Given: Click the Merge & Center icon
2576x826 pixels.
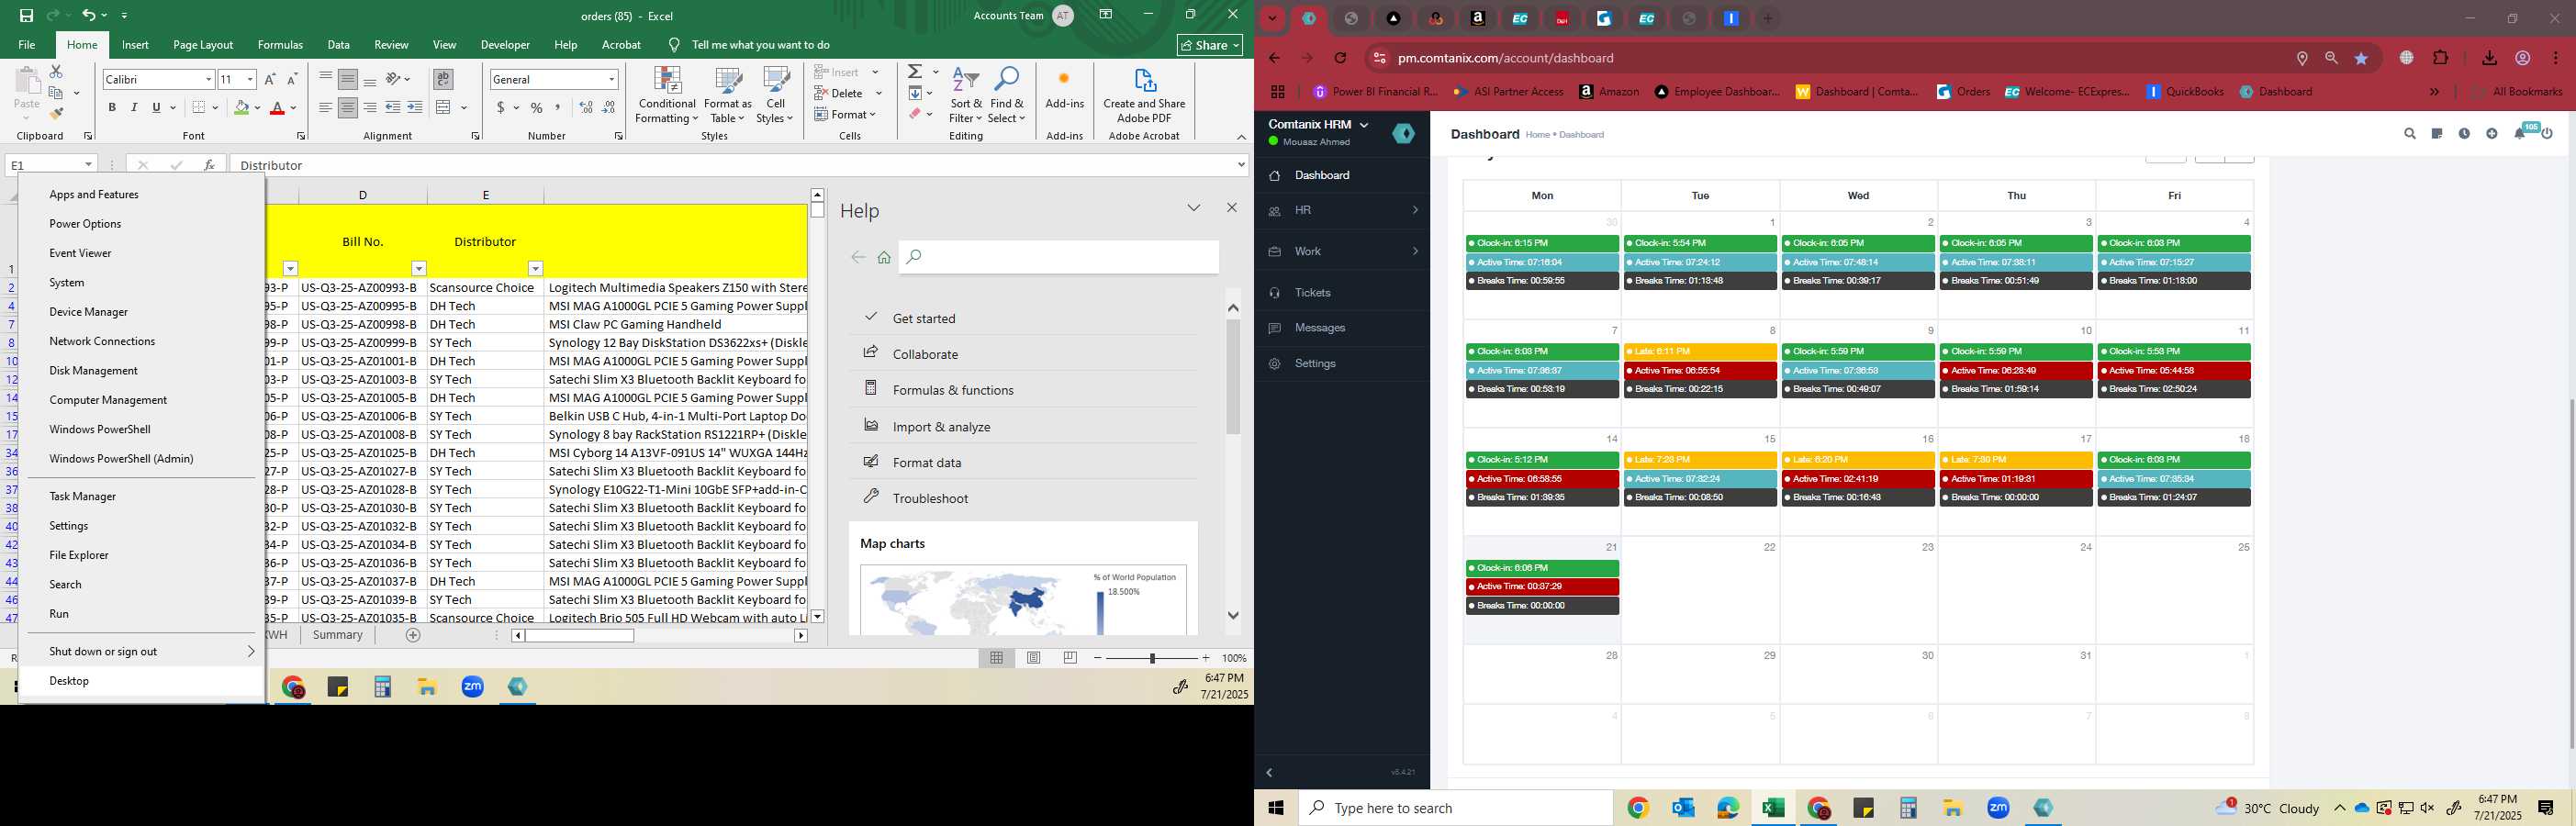Looking at the screenshot, I should tap(444, 107).
